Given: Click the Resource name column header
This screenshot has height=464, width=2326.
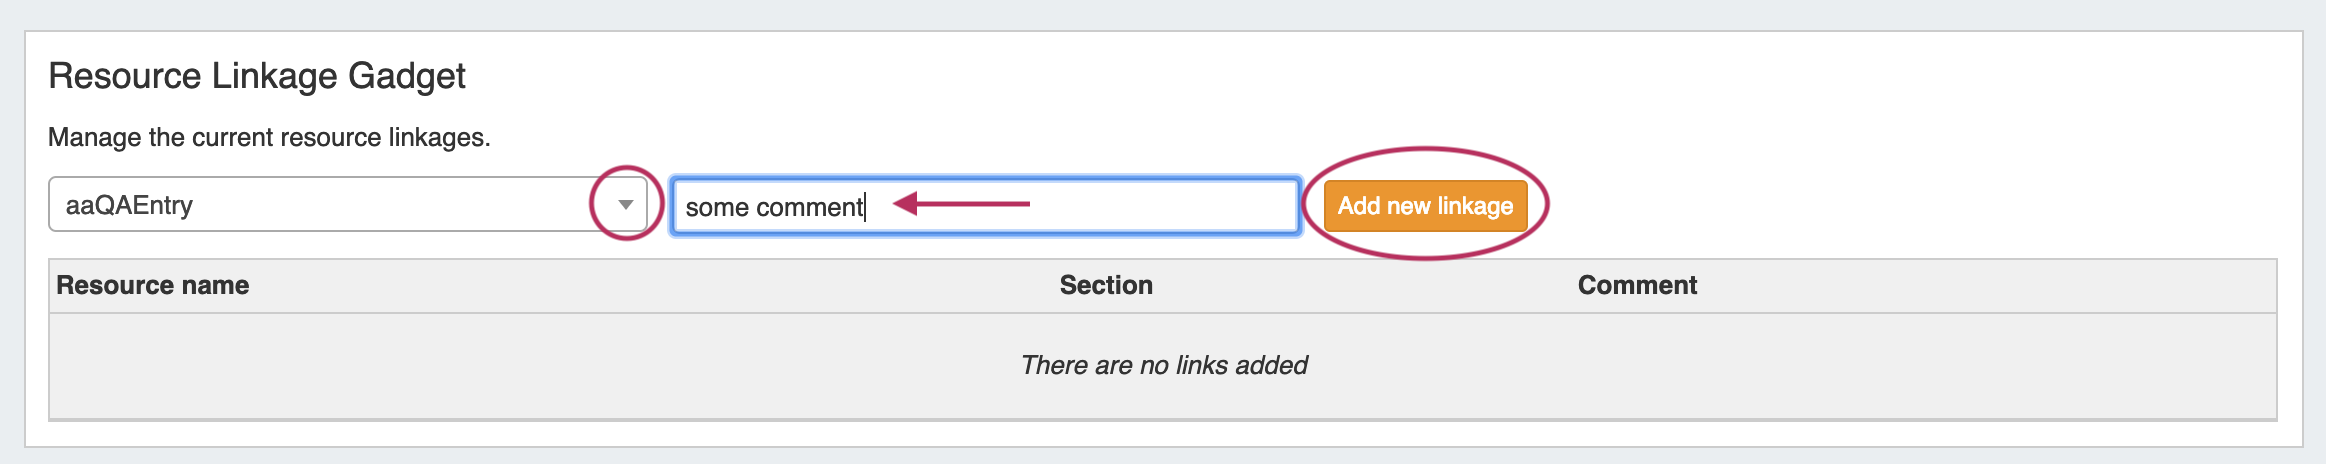Looking at the screenshot, I should pyautogui.click(x=153, y=285).
